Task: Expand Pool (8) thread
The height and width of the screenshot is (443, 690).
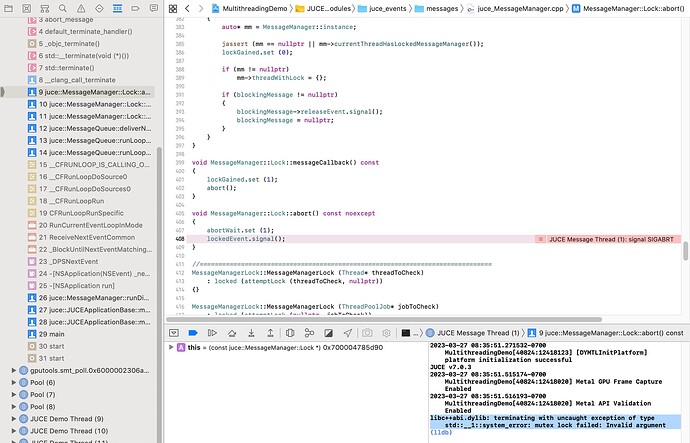Action: (x=14, y=406)
